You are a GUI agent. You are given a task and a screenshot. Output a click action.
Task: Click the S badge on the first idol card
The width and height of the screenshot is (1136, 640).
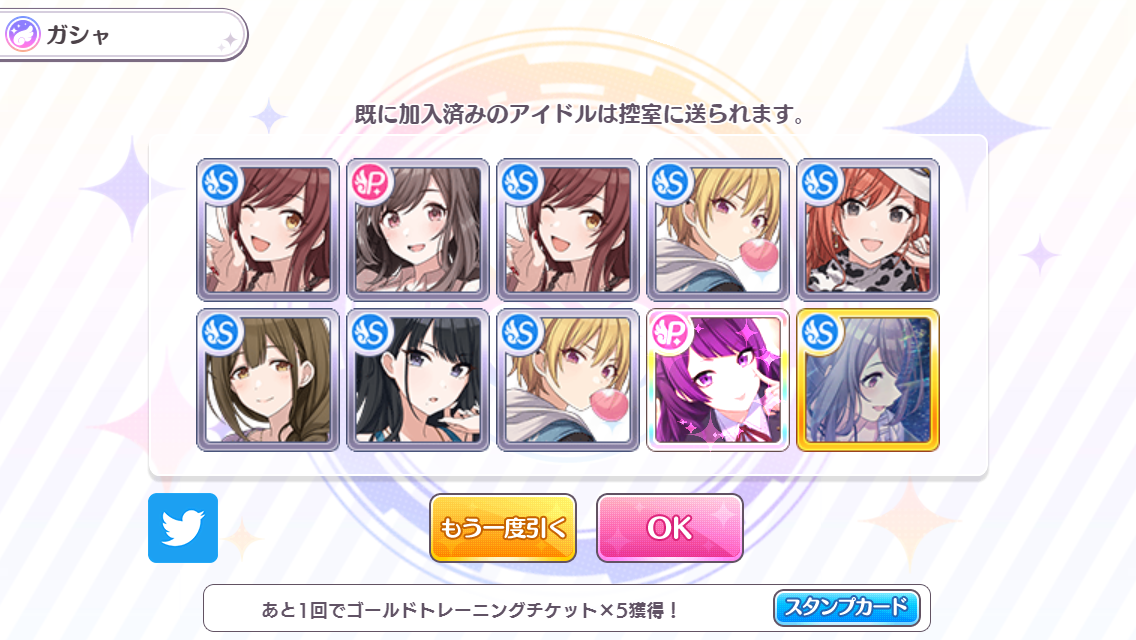pos(221,183)
